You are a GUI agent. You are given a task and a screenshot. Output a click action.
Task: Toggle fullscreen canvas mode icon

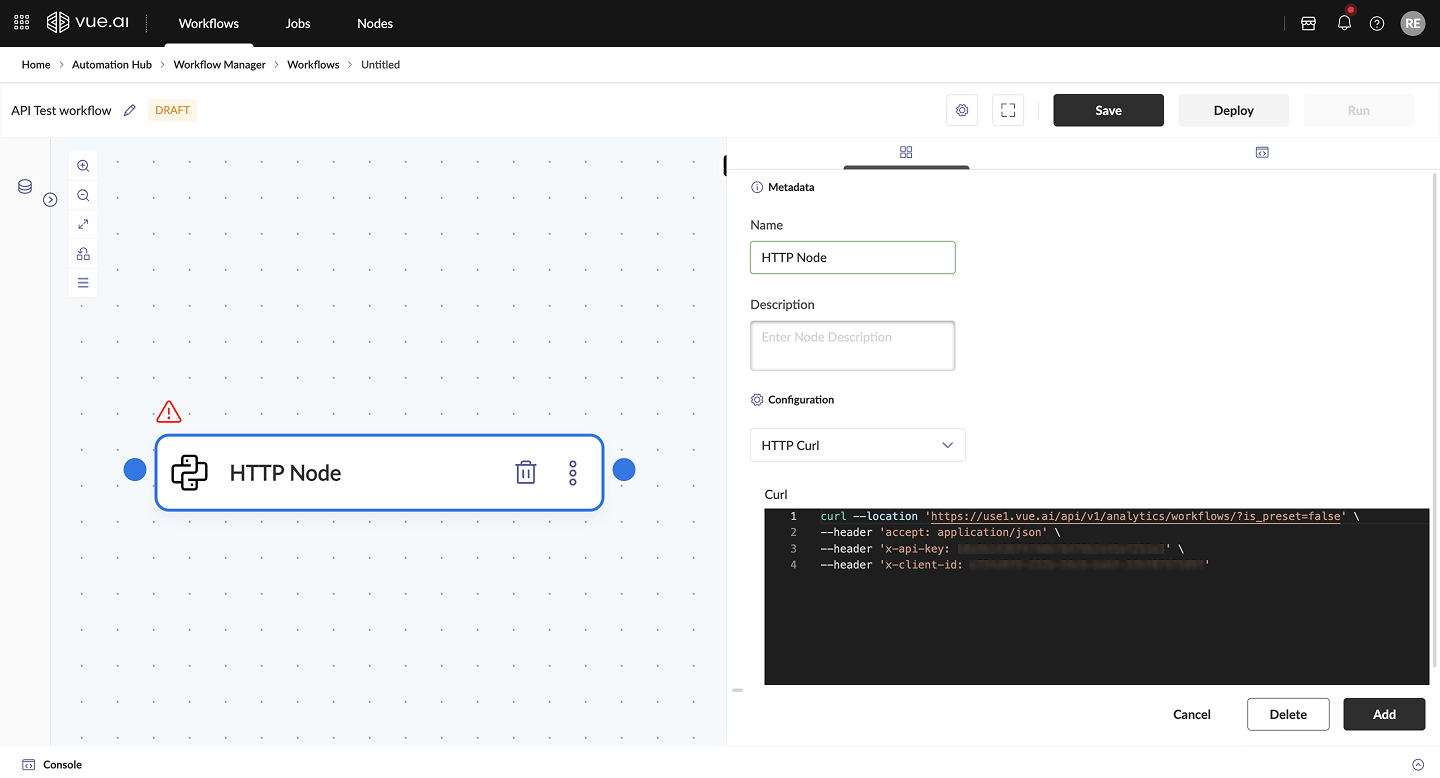pos(1008,110)
